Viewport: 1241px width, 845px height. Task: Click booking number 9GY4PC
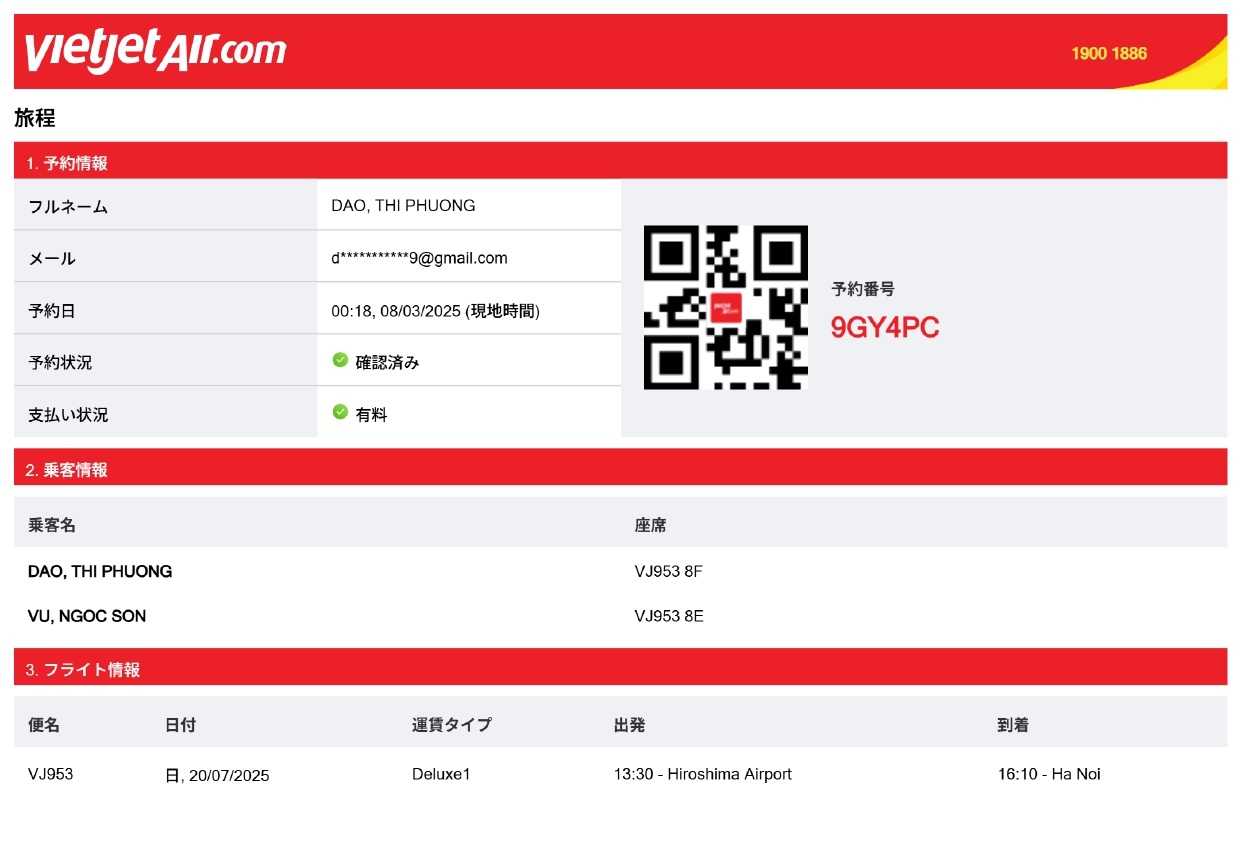(x=885, y=327)
